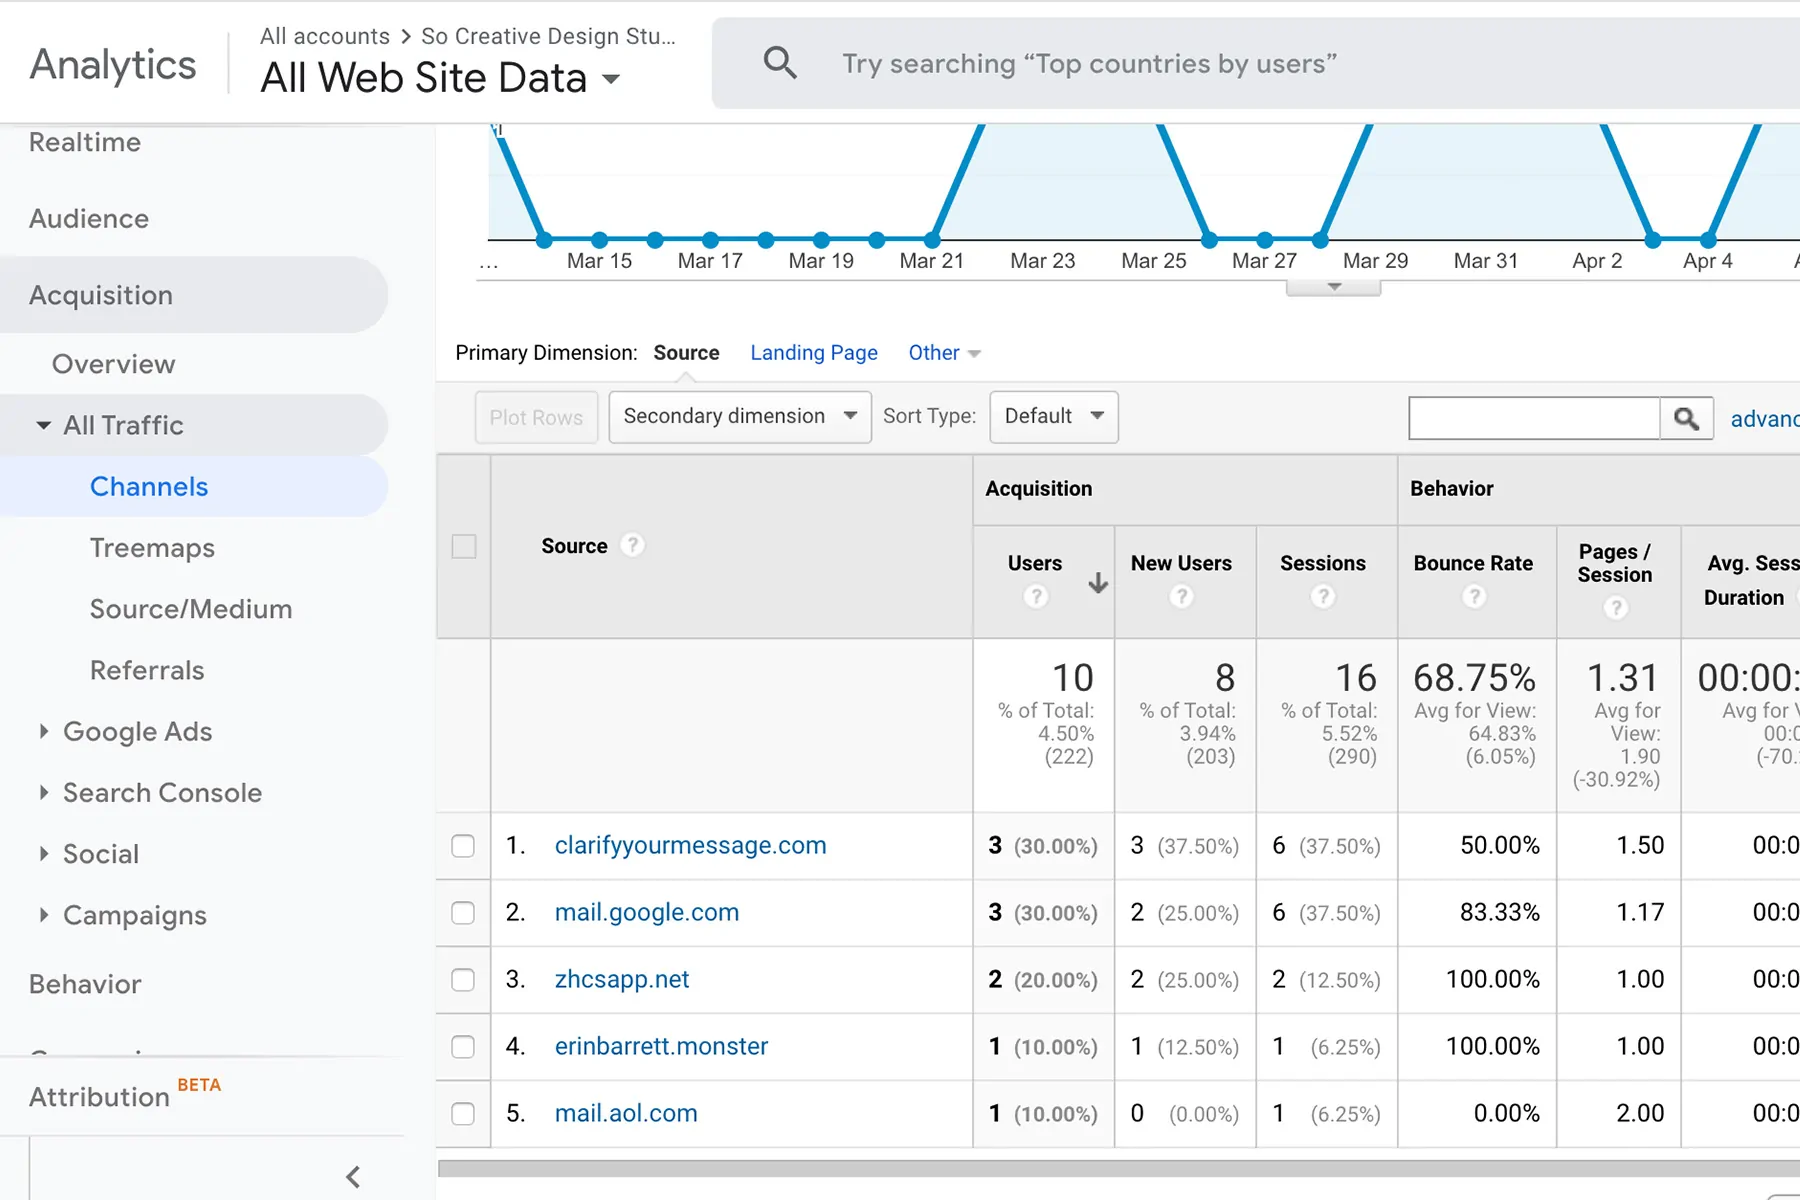Tick the mail.google.com row checkbox
Image resolution: width=1800 pixels, height=1200 pixels.
tap(463, 913)
